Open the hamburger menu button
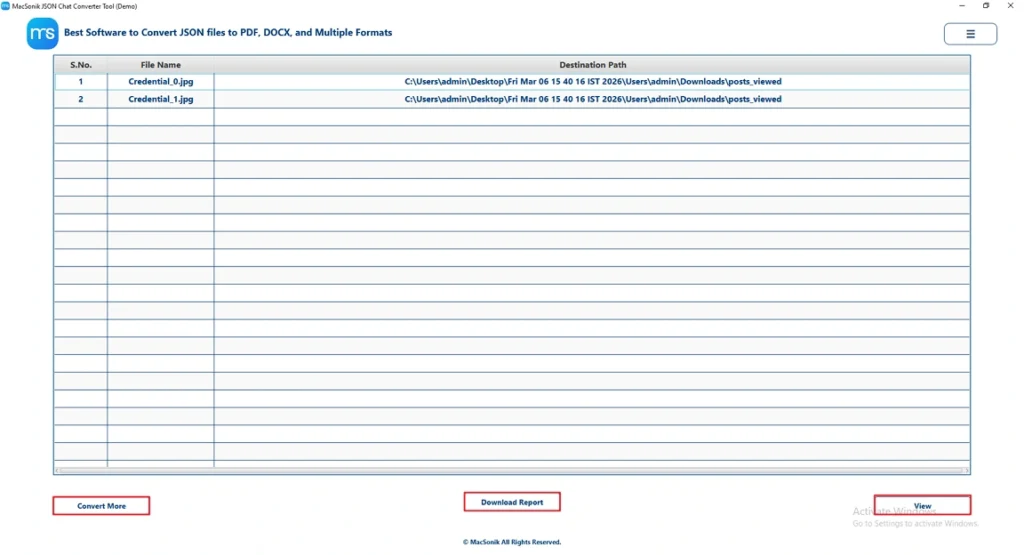The image size is (1024, 555). 970,34
